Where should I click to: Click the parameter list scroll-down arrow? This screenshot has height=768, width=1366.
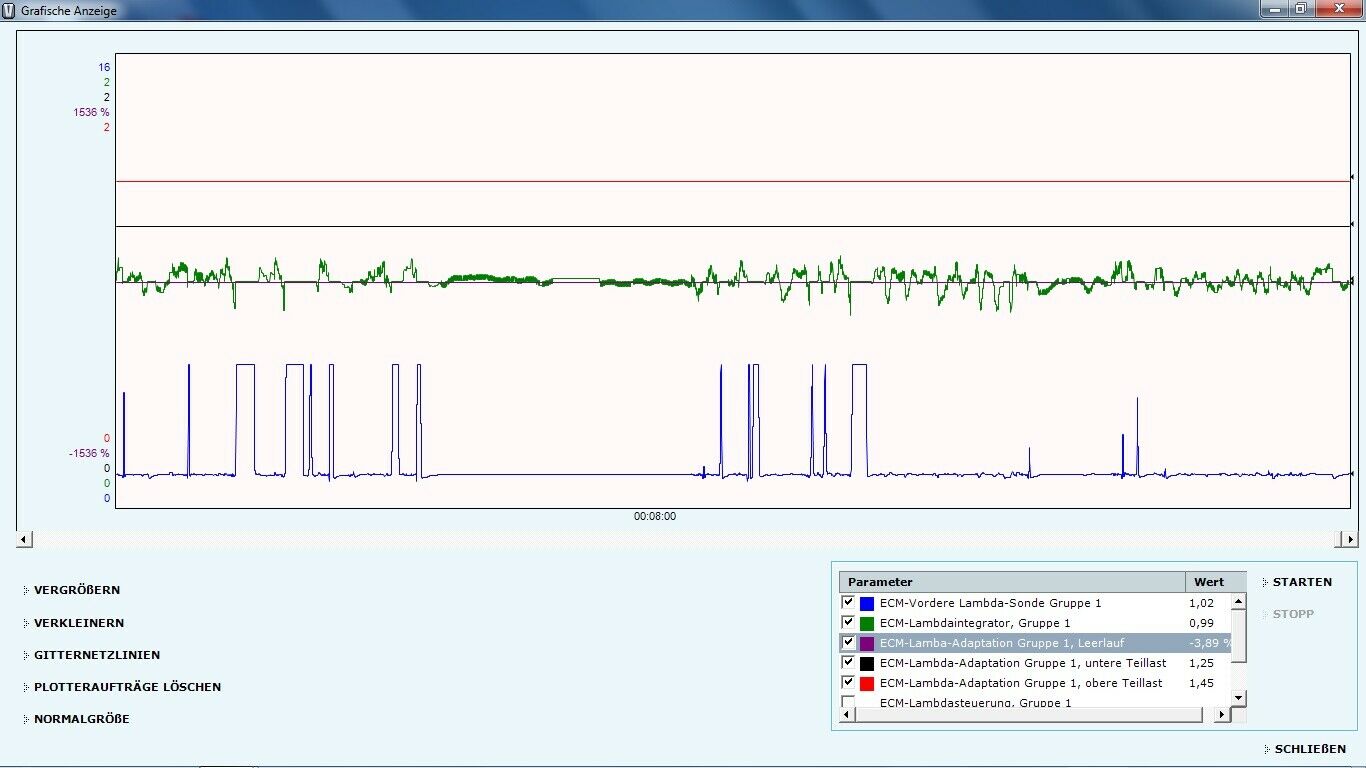(x=1239, y=697)
